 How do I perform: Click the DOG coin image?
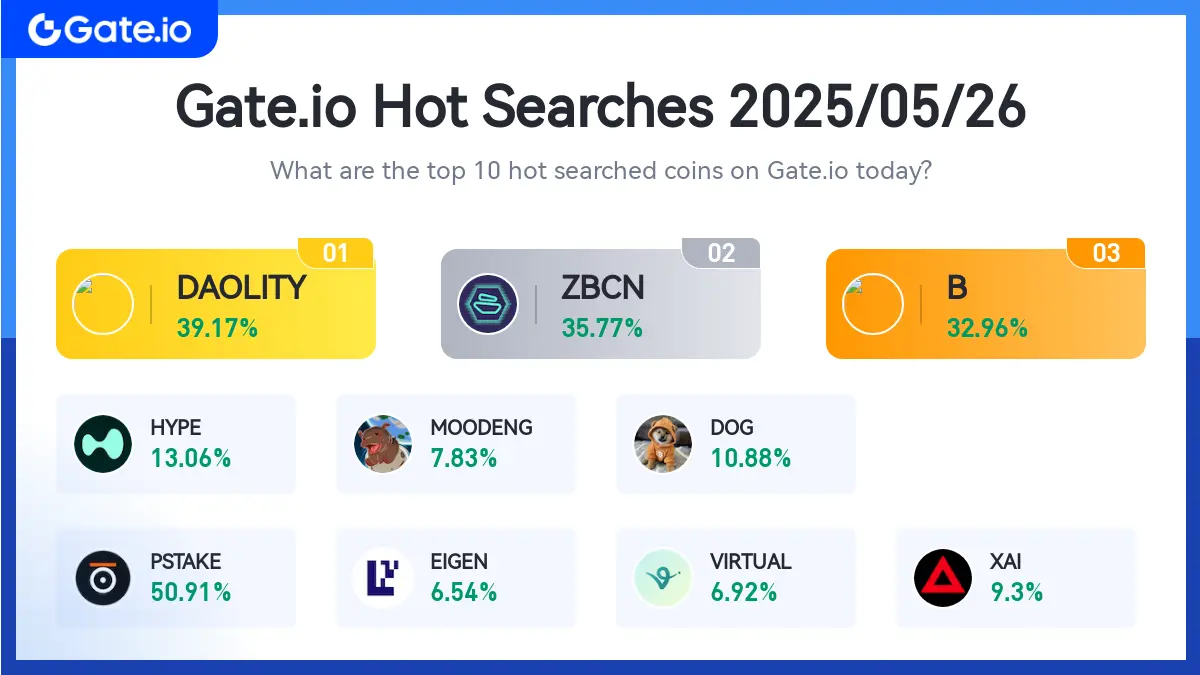[663, 443]
